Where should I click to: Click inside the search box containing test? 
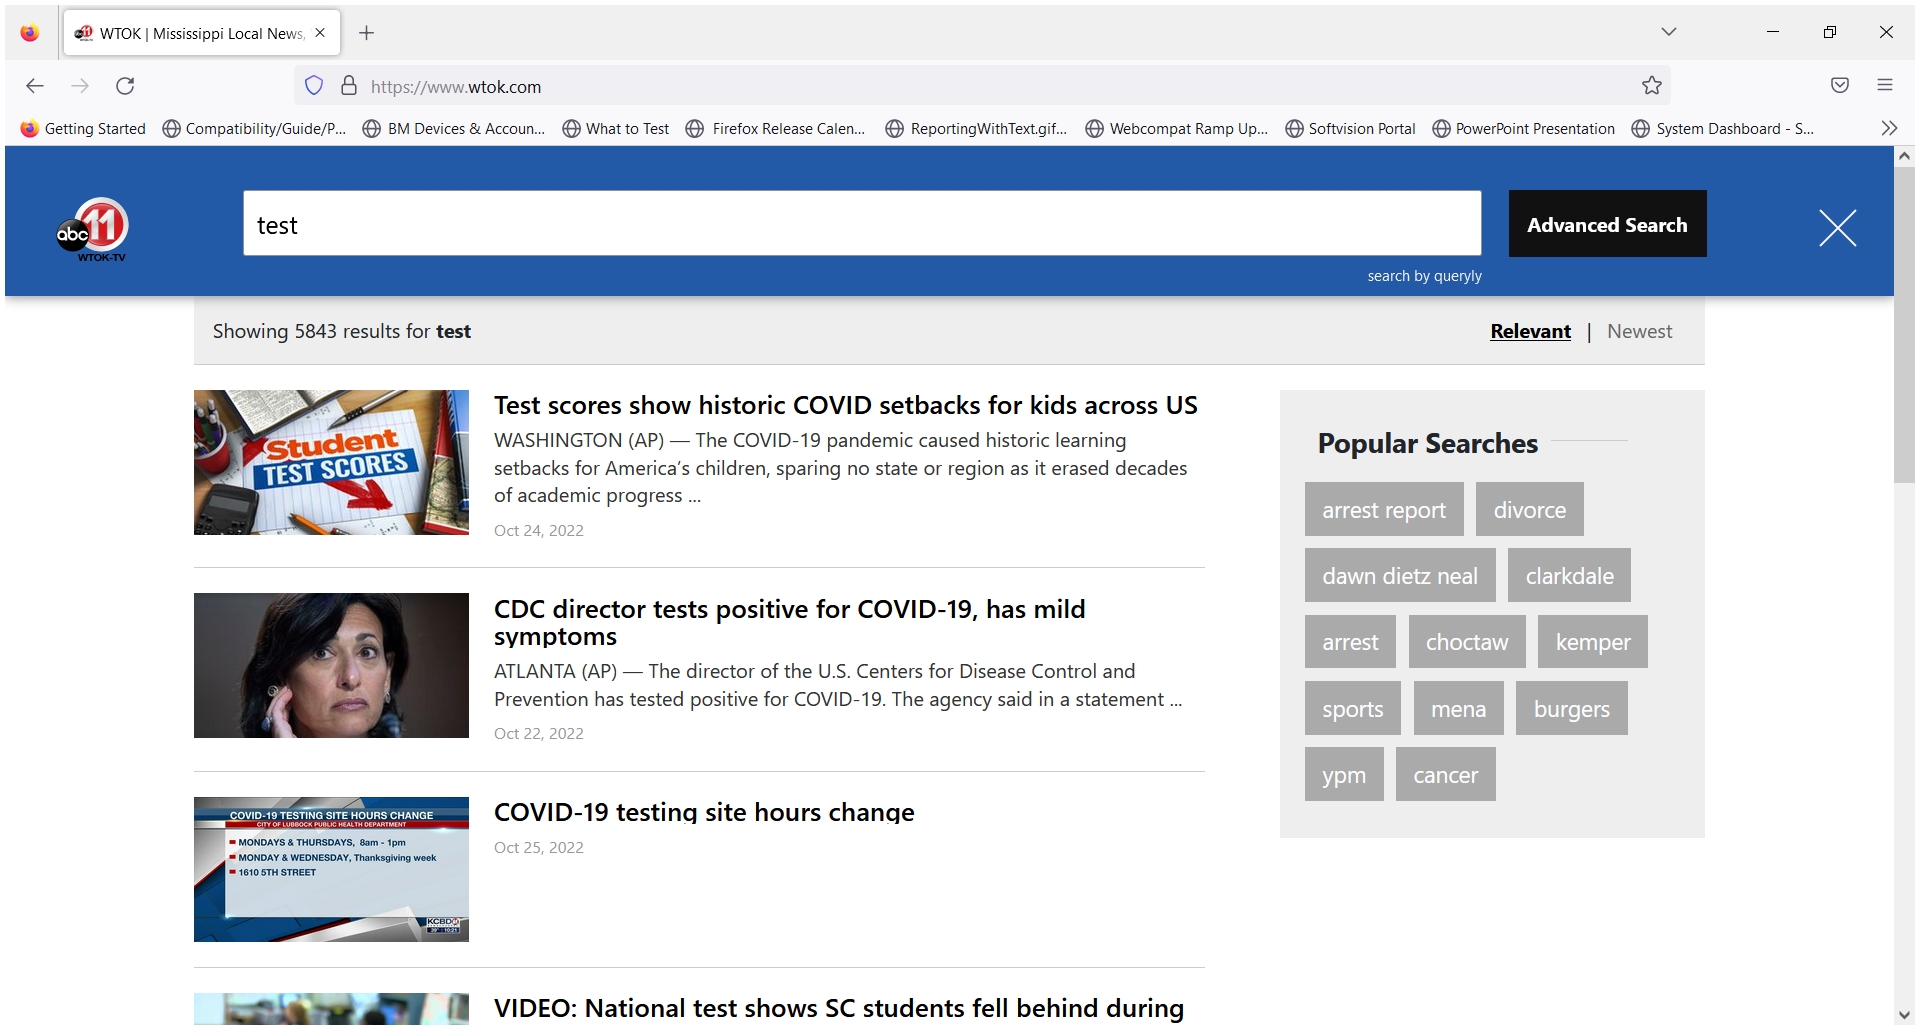click(x=862, y=224)
